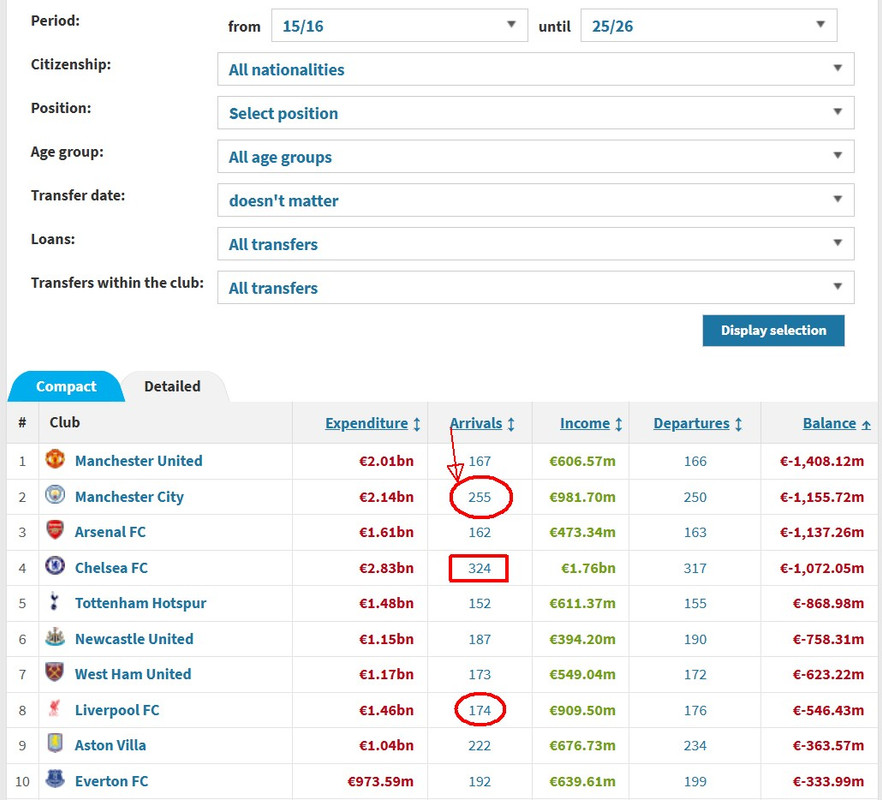Open the period 'until' 25/26 dropdown

coord(708,25)
